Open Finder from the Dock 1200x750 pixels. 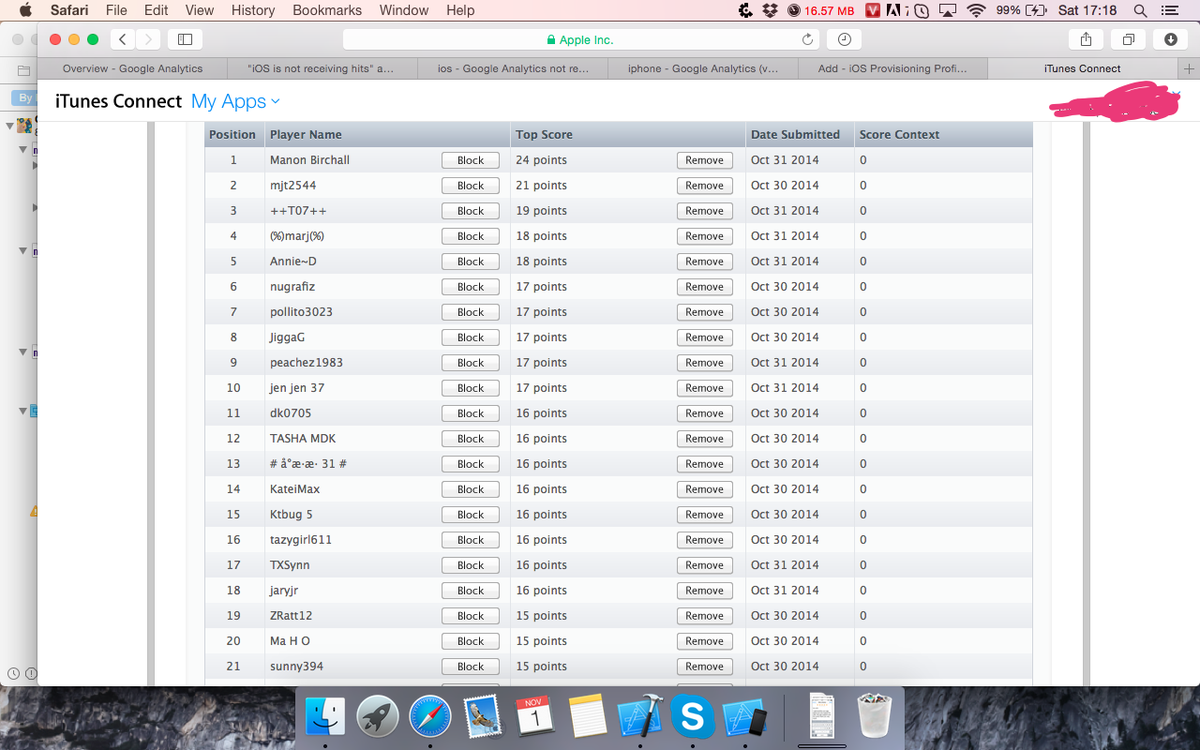(325, 716)
